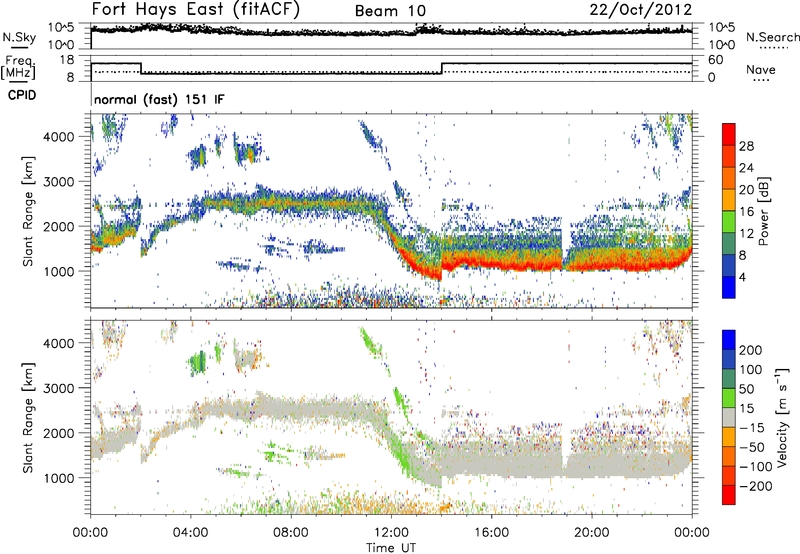Image resolution: width=800 pixels, height=554 pixels.
Task: Click '1000' on the velocity panel range axis
Action: [x=58, y=478]
